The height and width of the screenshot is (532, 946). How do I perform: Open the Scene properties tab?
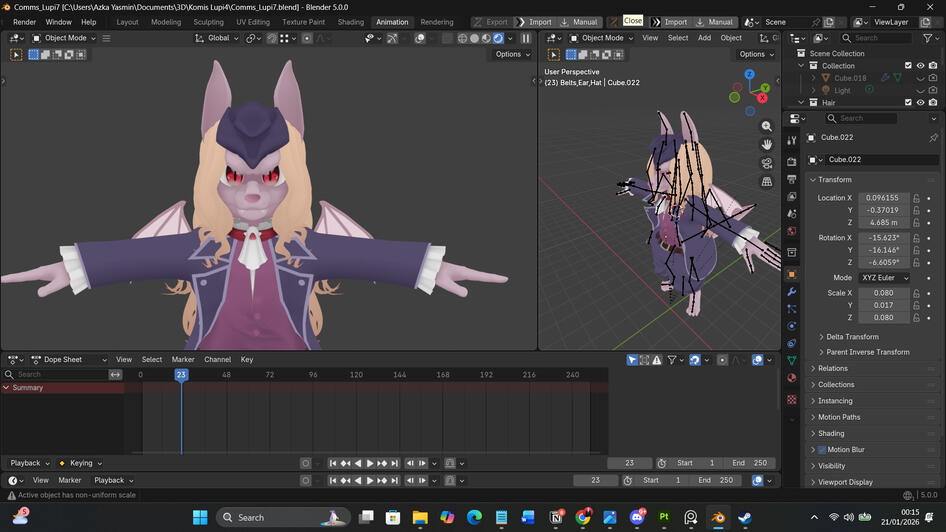coord(792,214)
